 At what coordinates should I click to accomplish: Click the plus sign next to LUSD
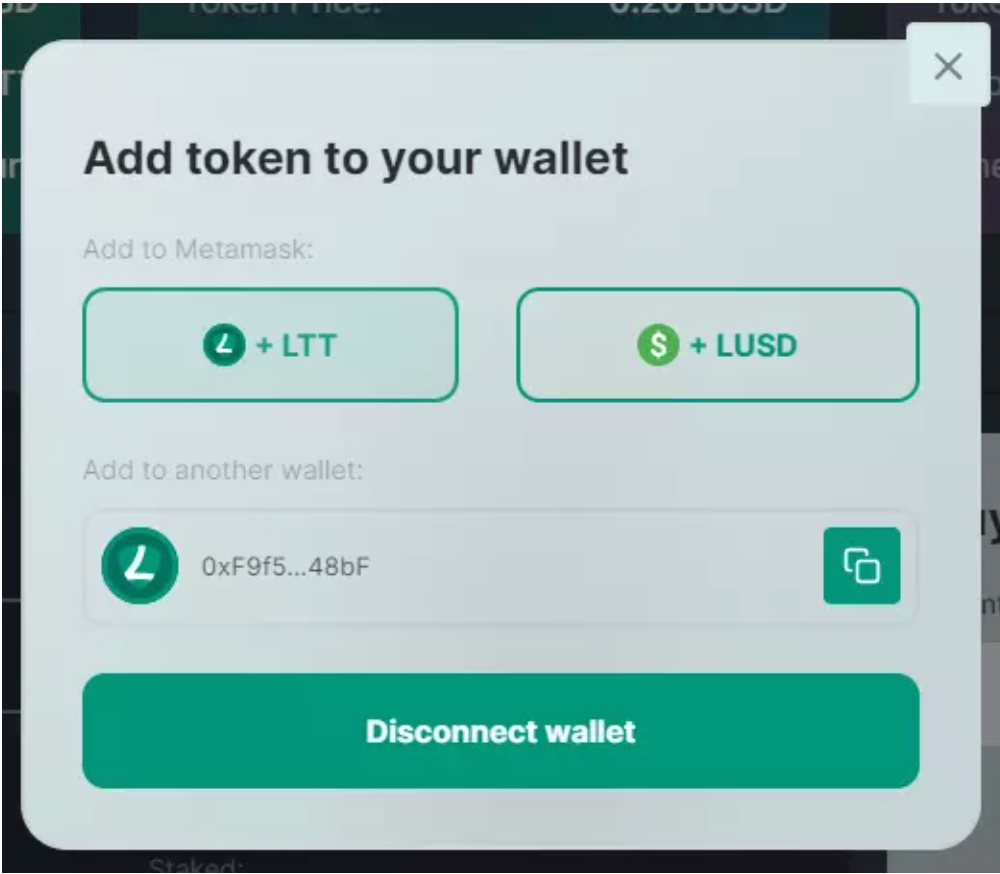pos(699,346)
